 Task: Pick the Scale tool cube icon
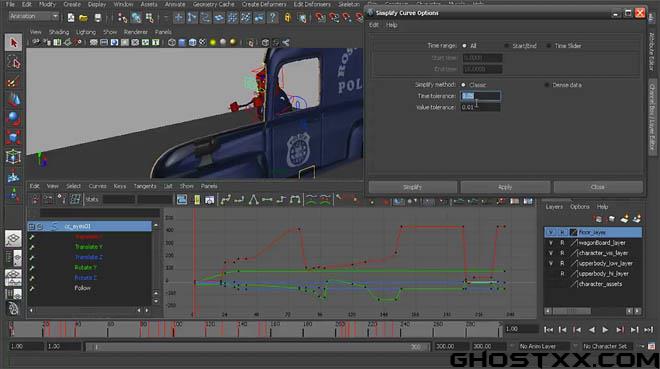click(13, 137)
